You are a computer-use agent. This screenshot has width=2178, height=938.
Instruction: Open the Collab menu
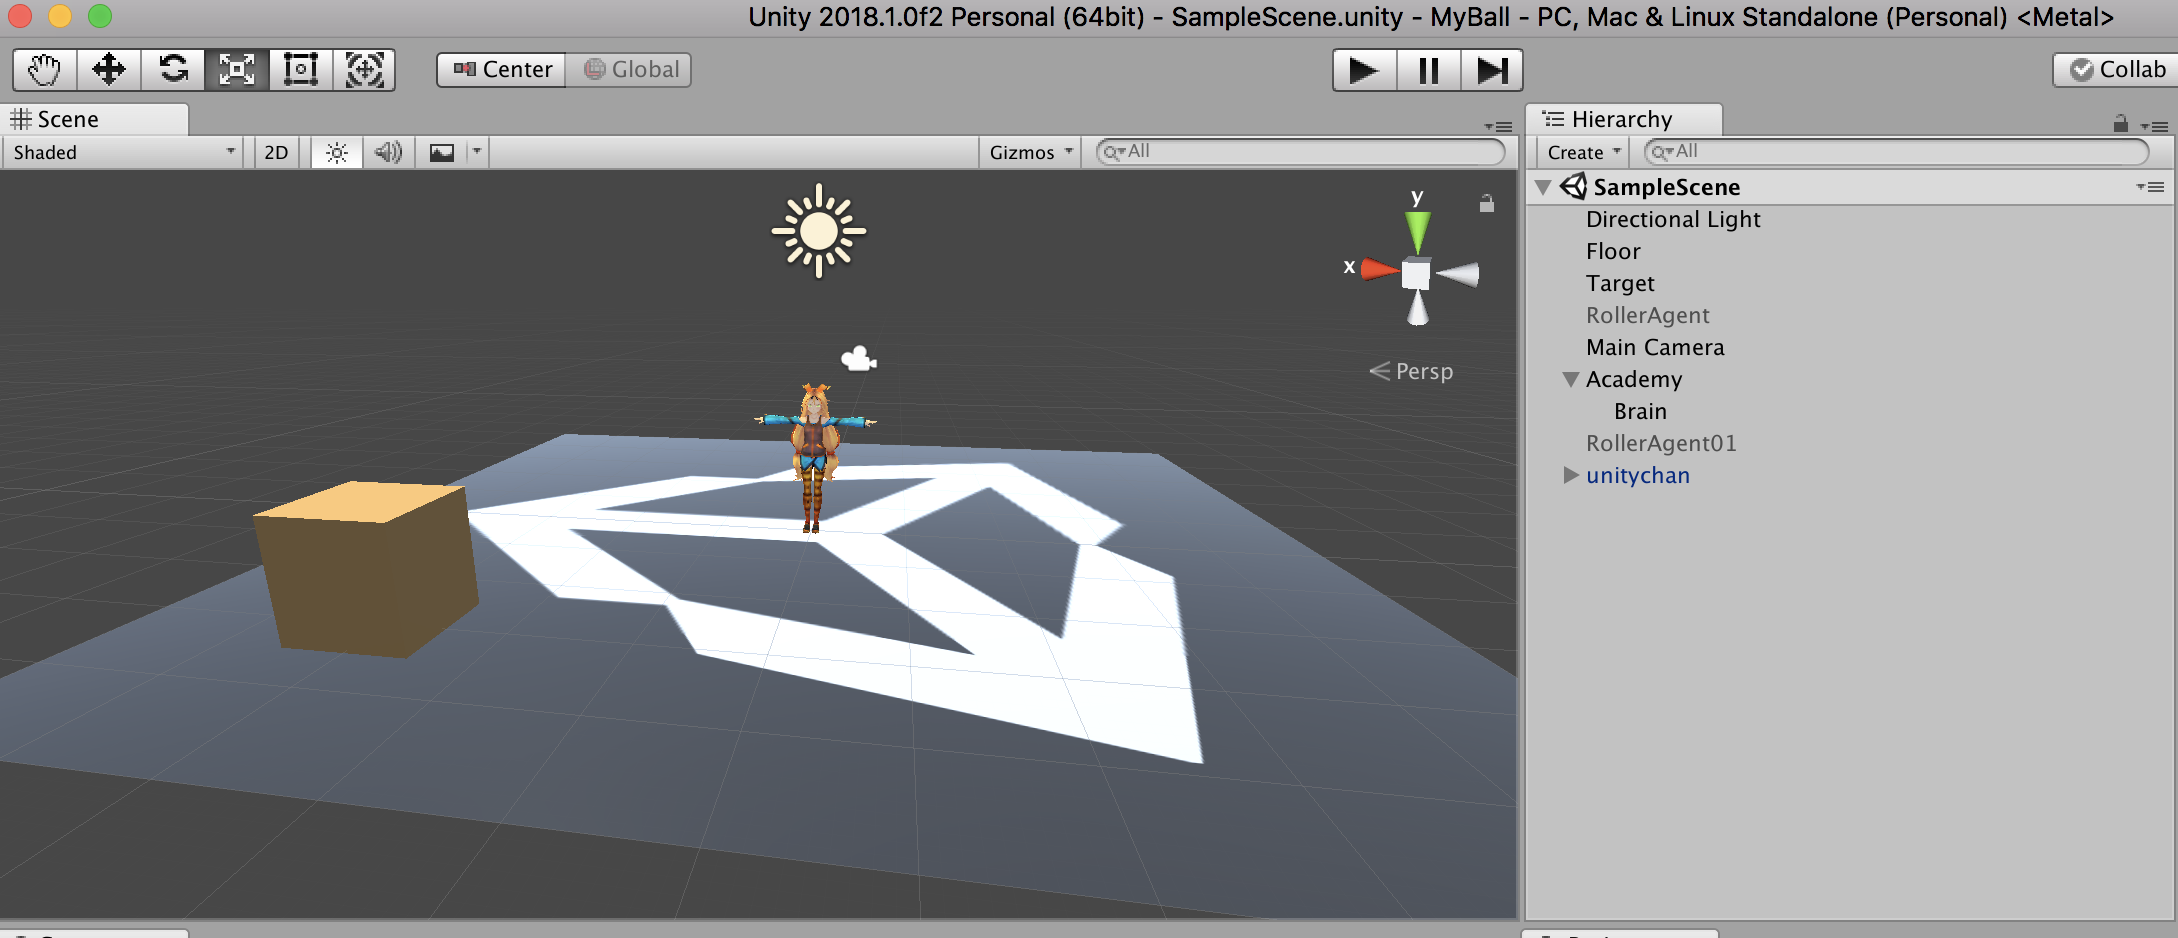[2115, 70]
